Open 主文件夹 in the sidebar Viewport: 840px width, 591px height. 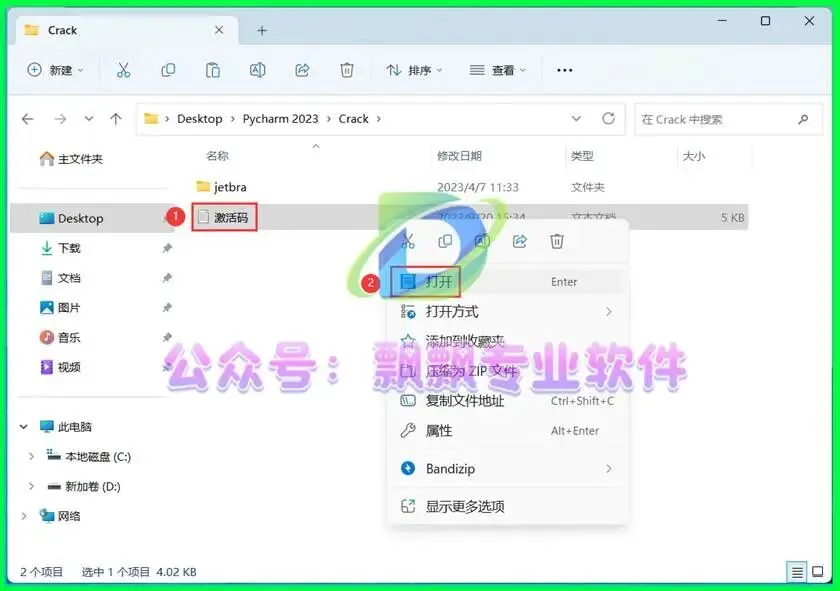[x=71, y=159]
